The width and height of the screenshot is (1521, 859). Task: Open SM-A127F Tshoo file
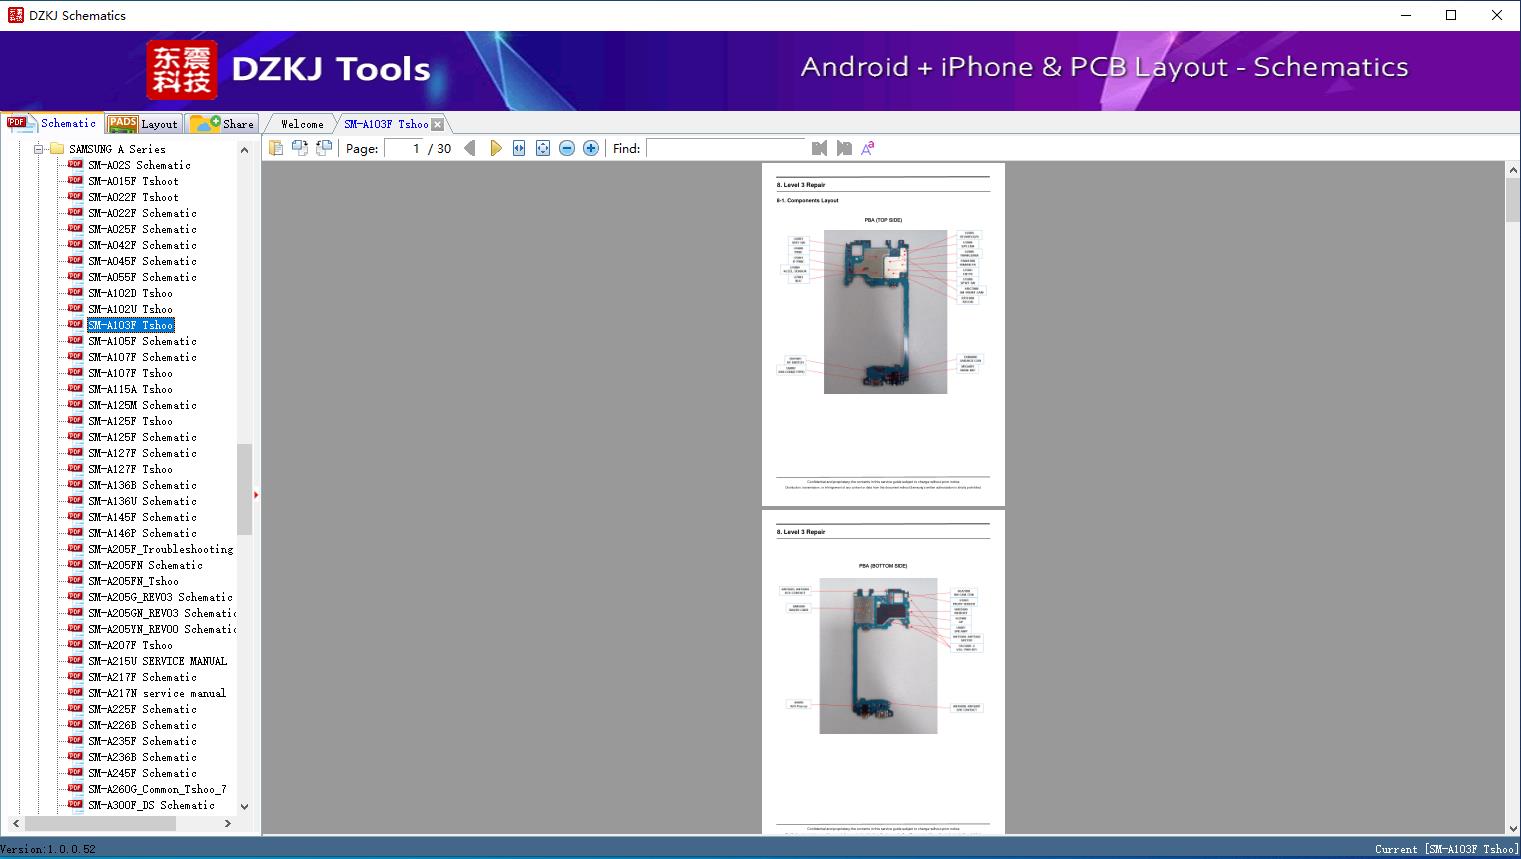(x=130, y=469)
